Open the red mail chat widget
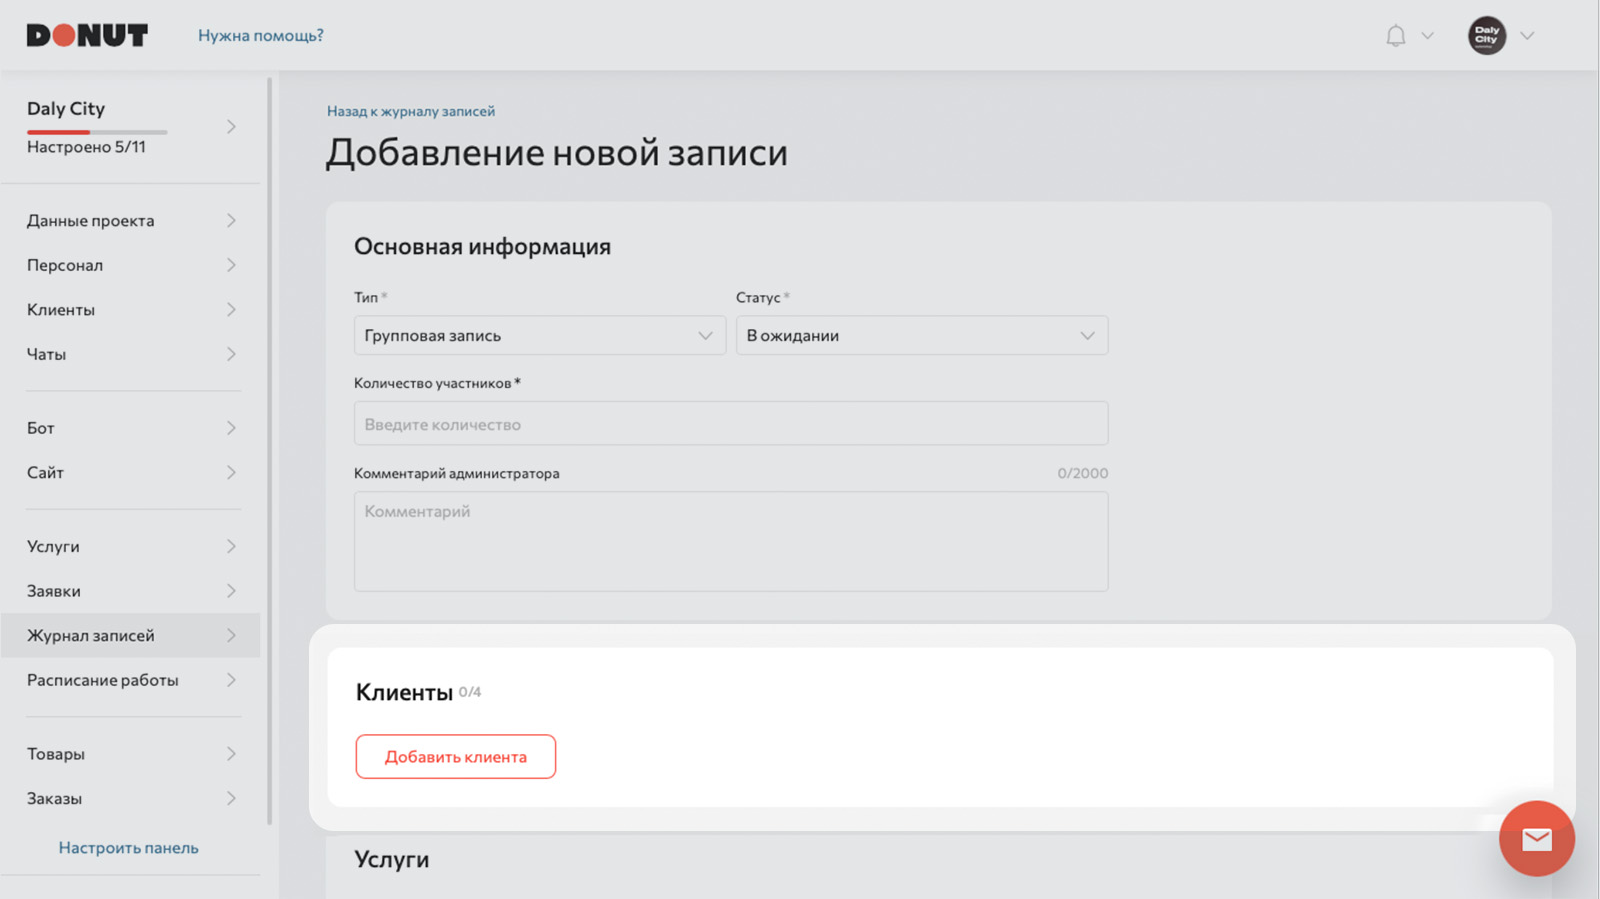Viewport: 1600px width, 899px height. tap(1536, 838)
